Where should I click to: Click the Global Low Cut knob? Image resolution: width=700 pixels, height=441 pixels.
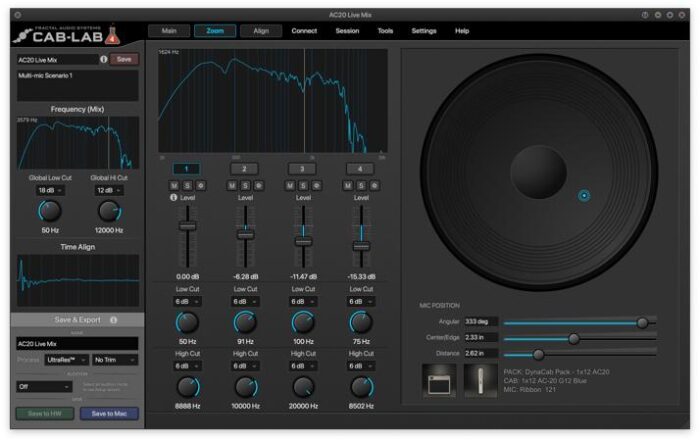click(49, 211)
